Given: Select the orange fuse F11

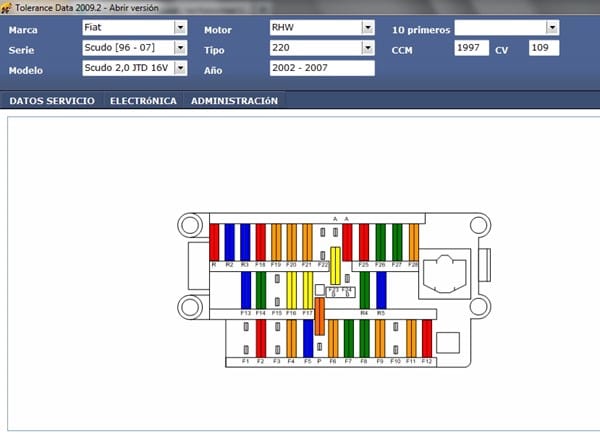Looking at the screenshot, I should [411, 339].
